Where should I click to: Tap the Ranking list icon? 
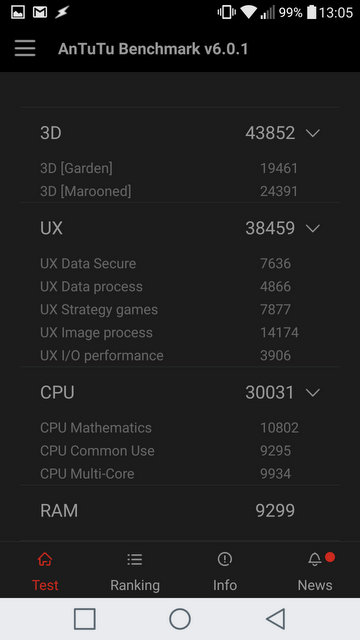tap(135, 559)
